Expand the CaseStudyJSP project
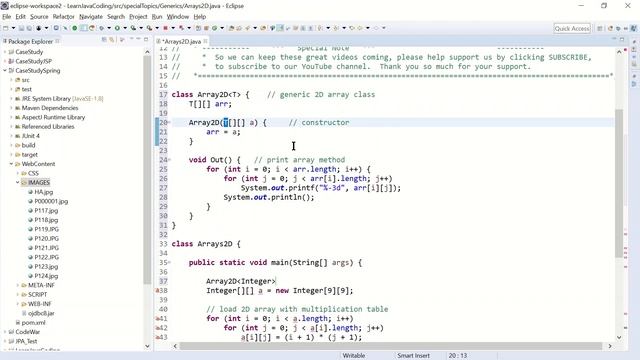Image resolution: width=640 pixels, height=360 pixels. (5, 61)
